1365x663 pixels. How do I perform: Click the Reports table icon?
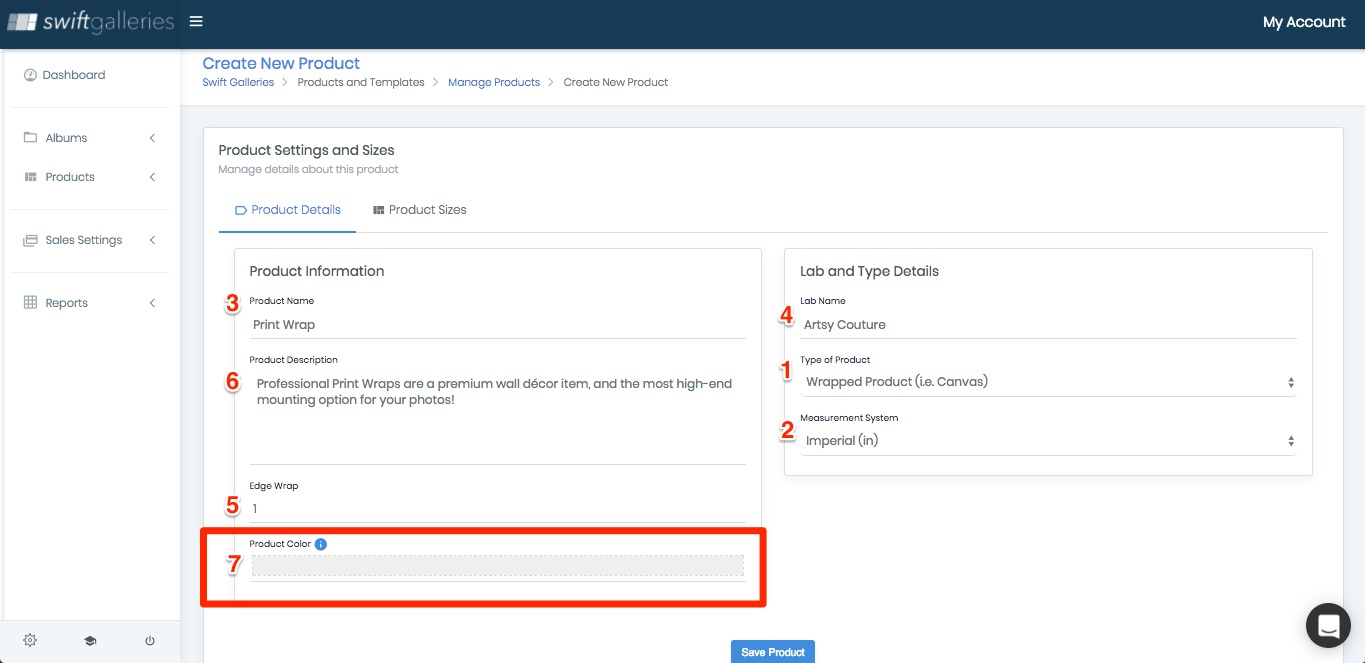(30, 303)
